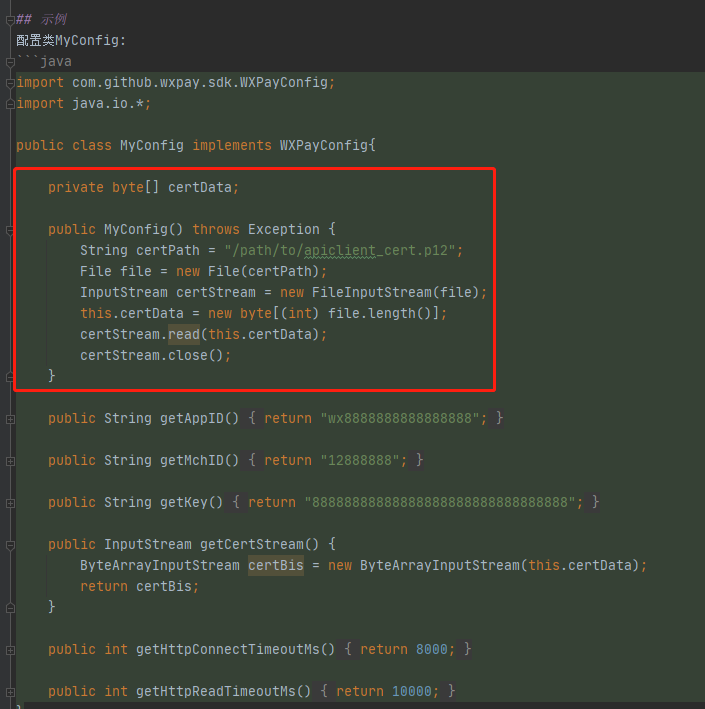Image resolution: width=705 pixels, height=709 pixels.
Task: Click the "getAppID" method name
Action: pyautogui.click(x=192, y=418)
